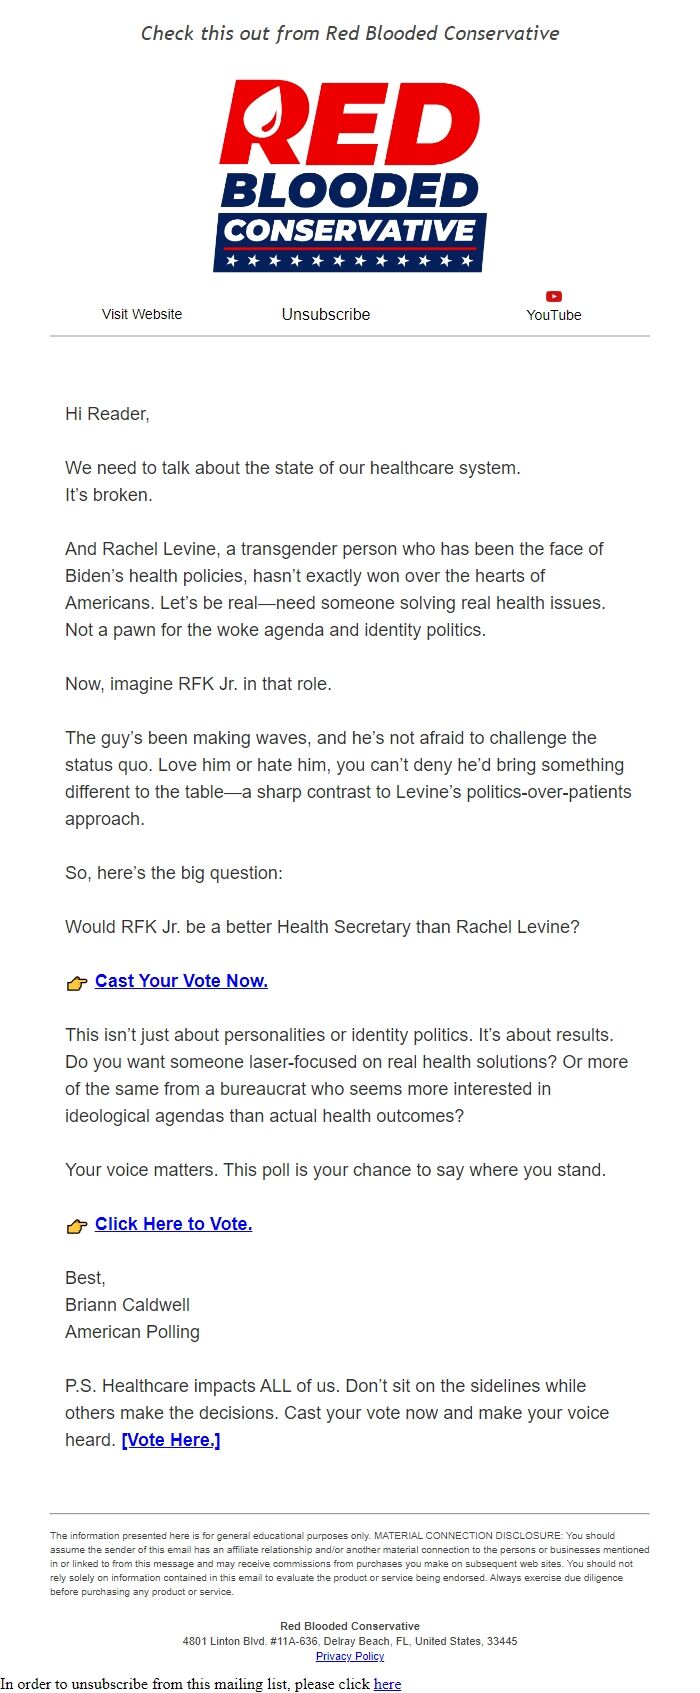
Task: Click the 'here' mailing list unsubscribe link
Action: (387, 1684)
